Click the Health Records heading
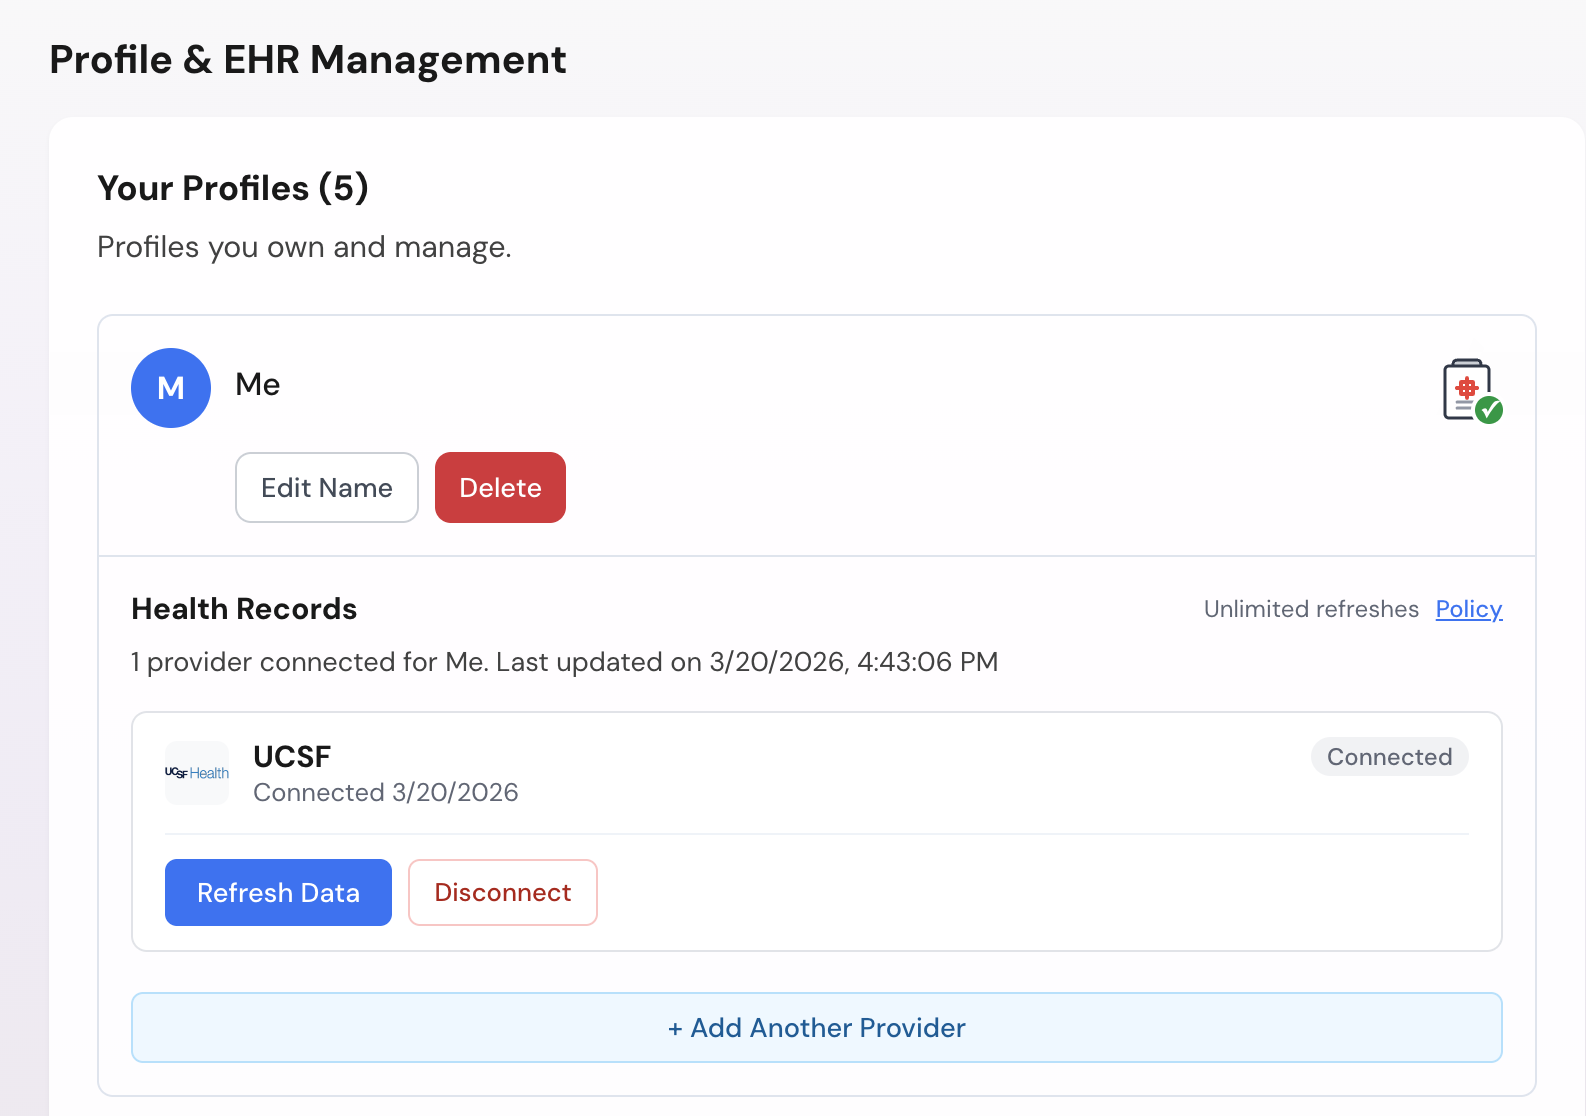1586x1116 pixels. coord(244,609)
